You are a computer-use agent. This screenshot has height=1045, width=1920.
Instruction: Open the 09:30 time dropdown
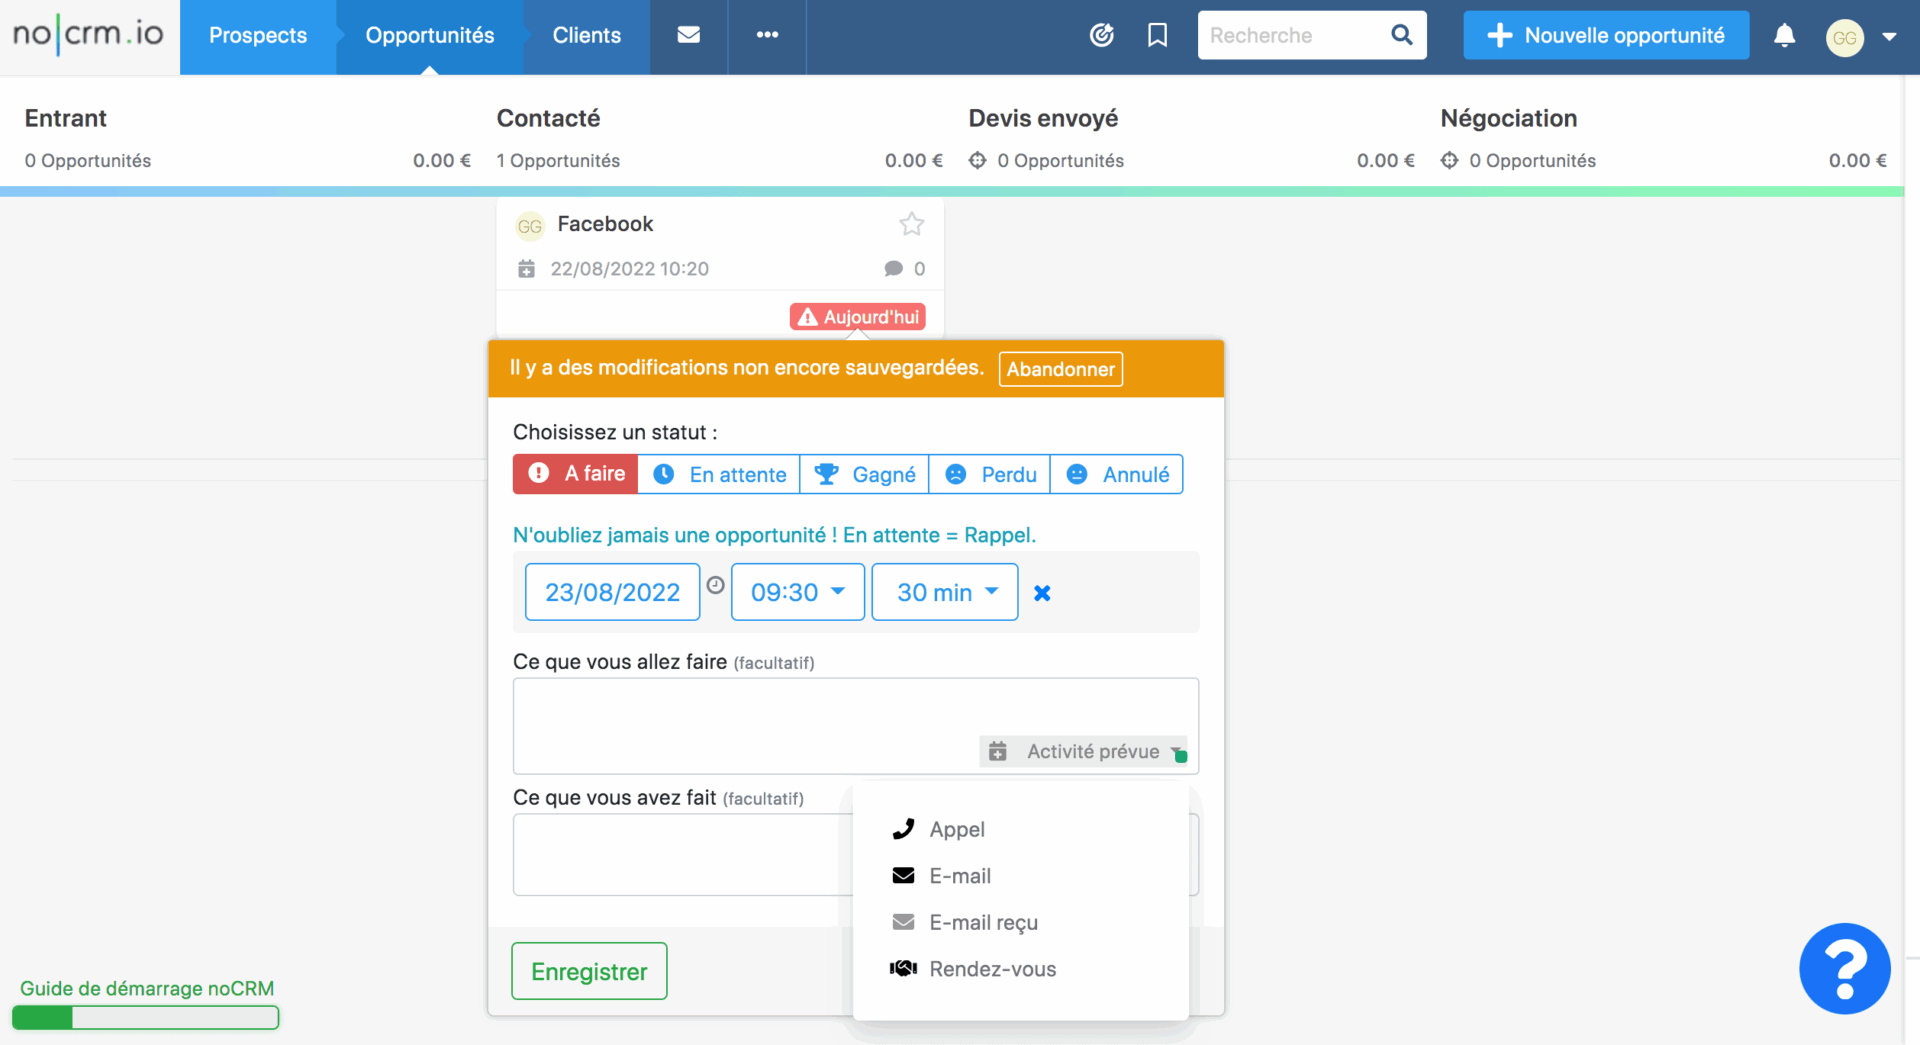(x=798, y=592)
